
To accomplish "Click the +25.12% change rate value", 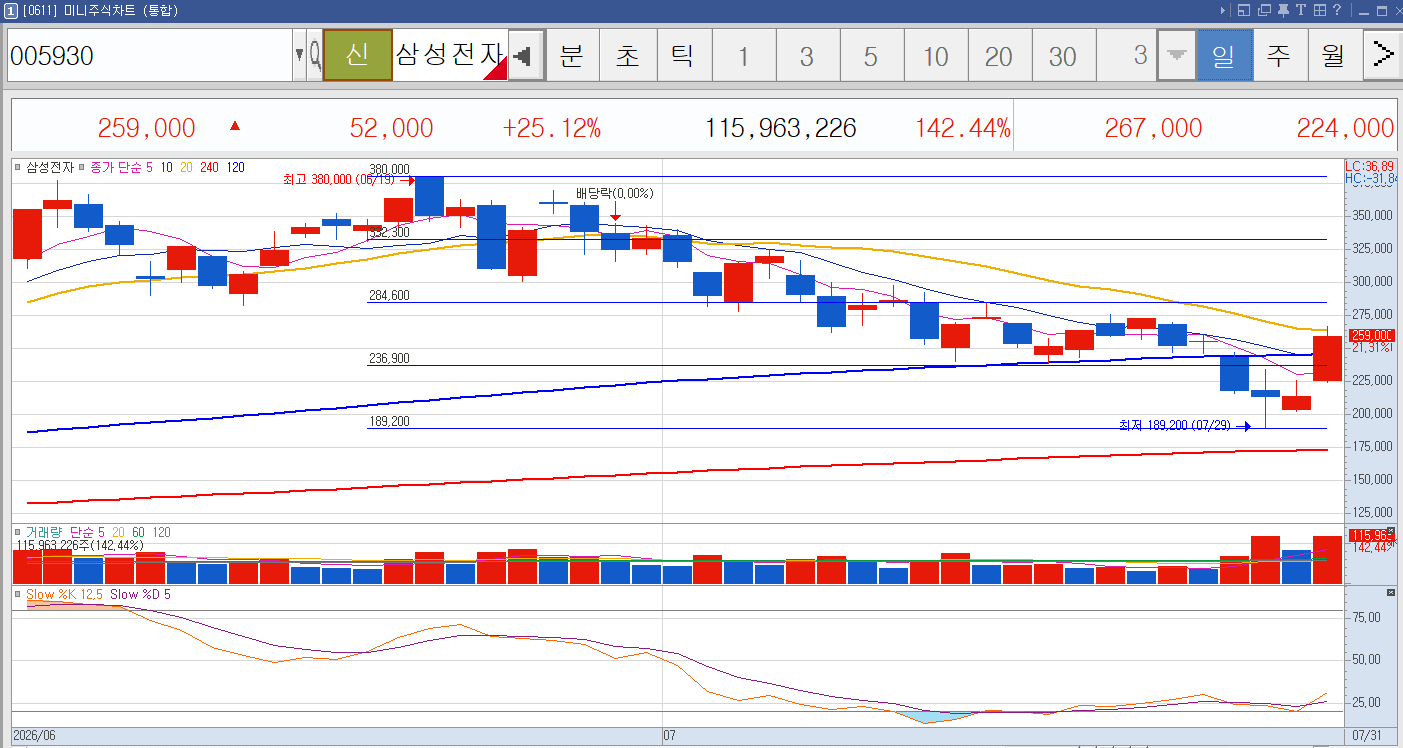I will pos(551,128).
